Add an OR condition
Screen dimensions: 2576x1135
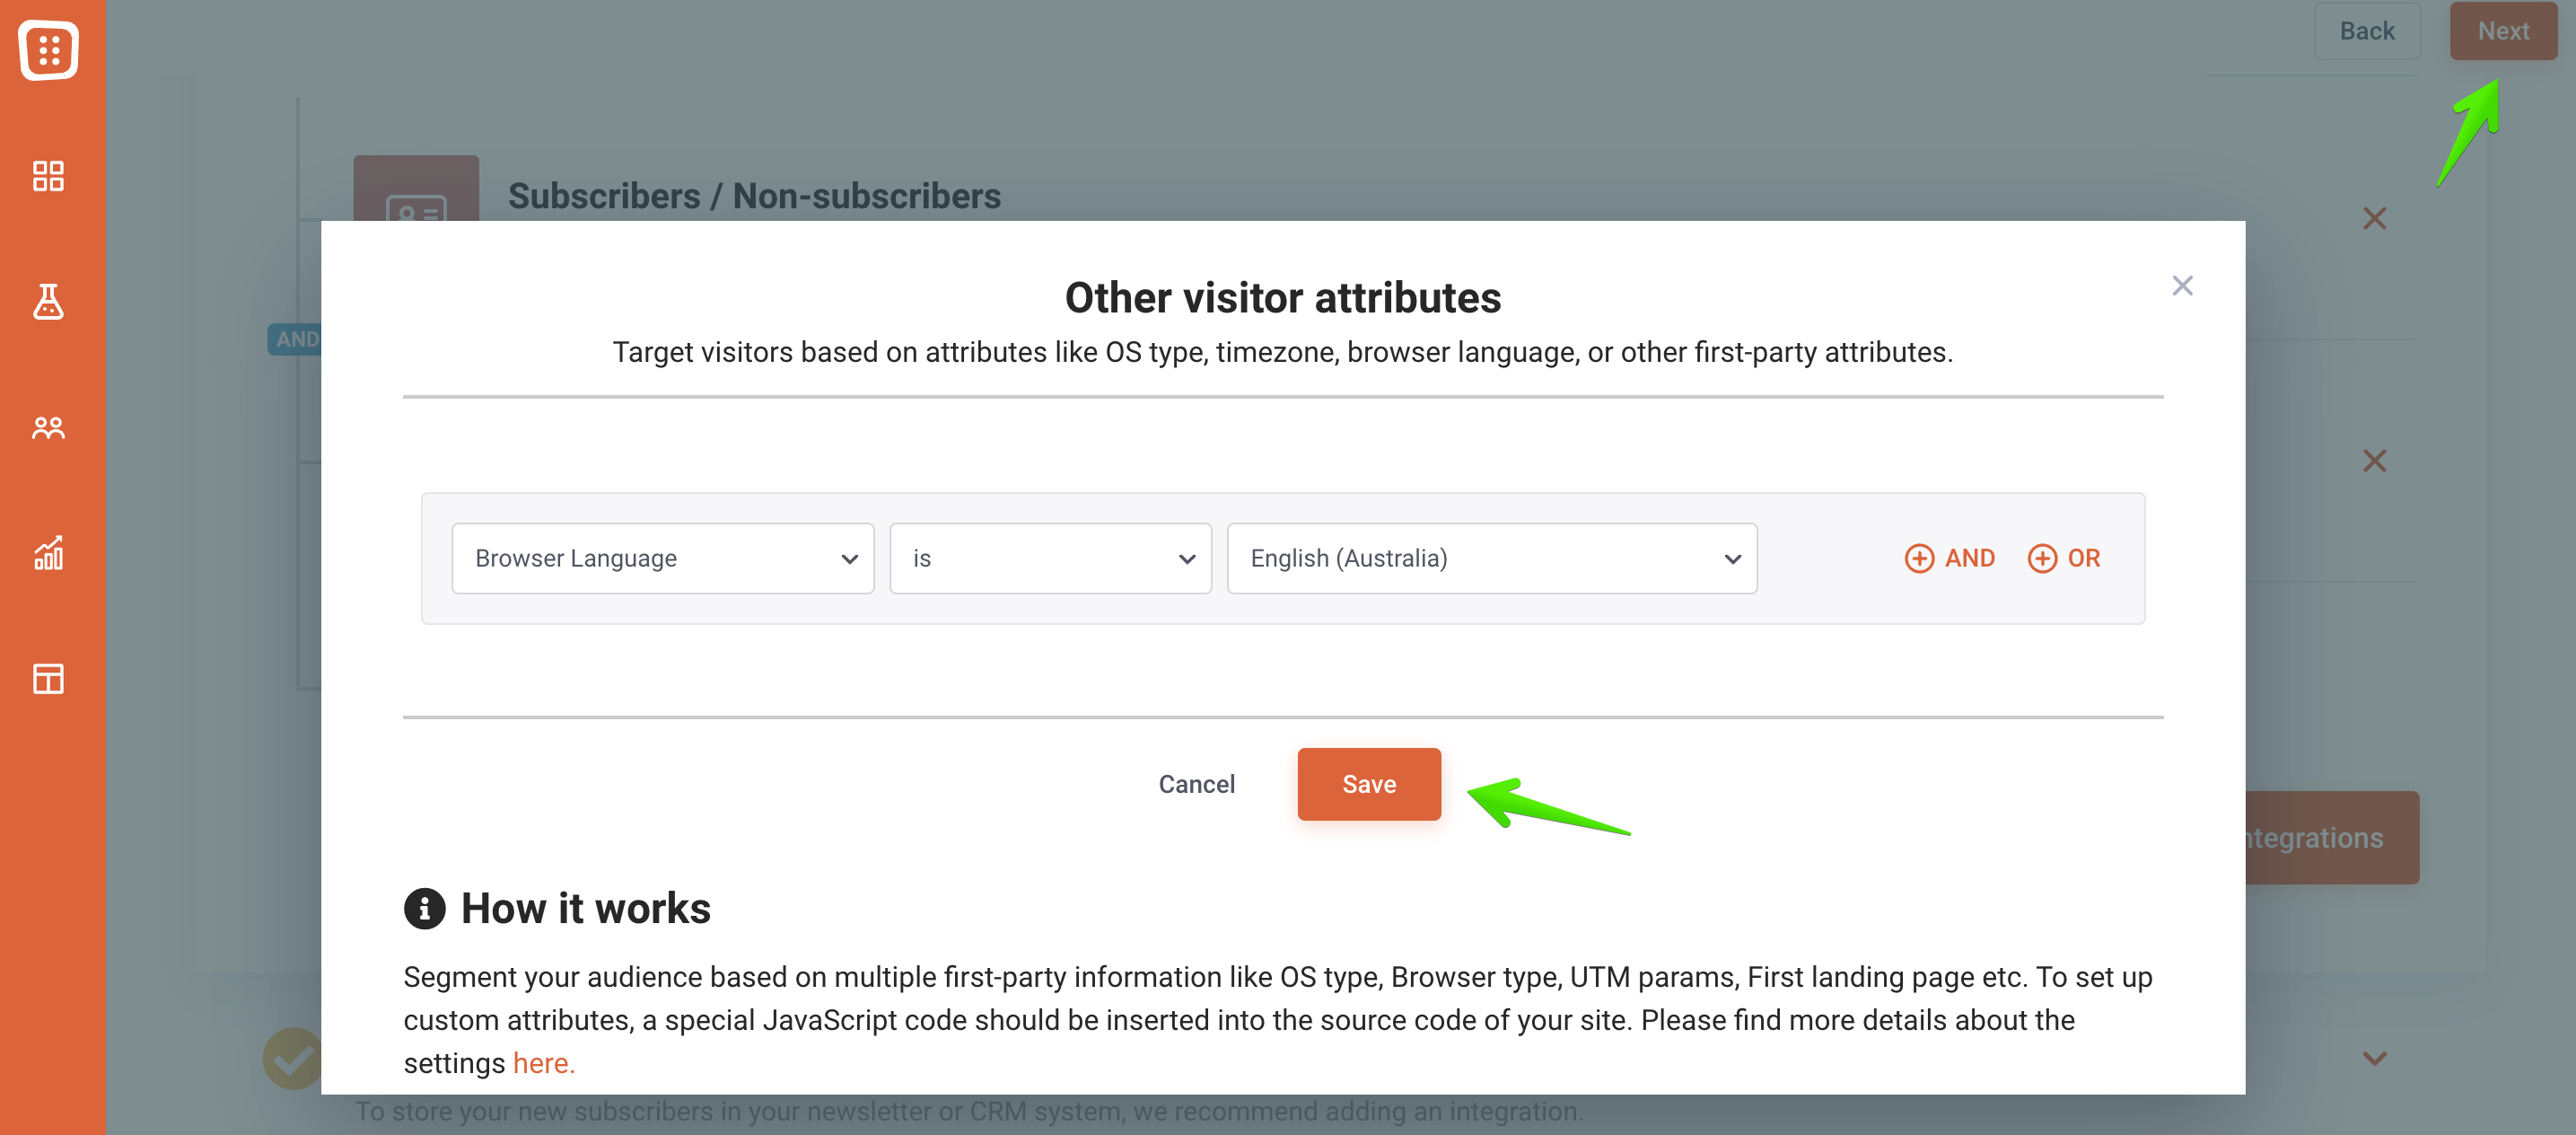[2063, 558]
